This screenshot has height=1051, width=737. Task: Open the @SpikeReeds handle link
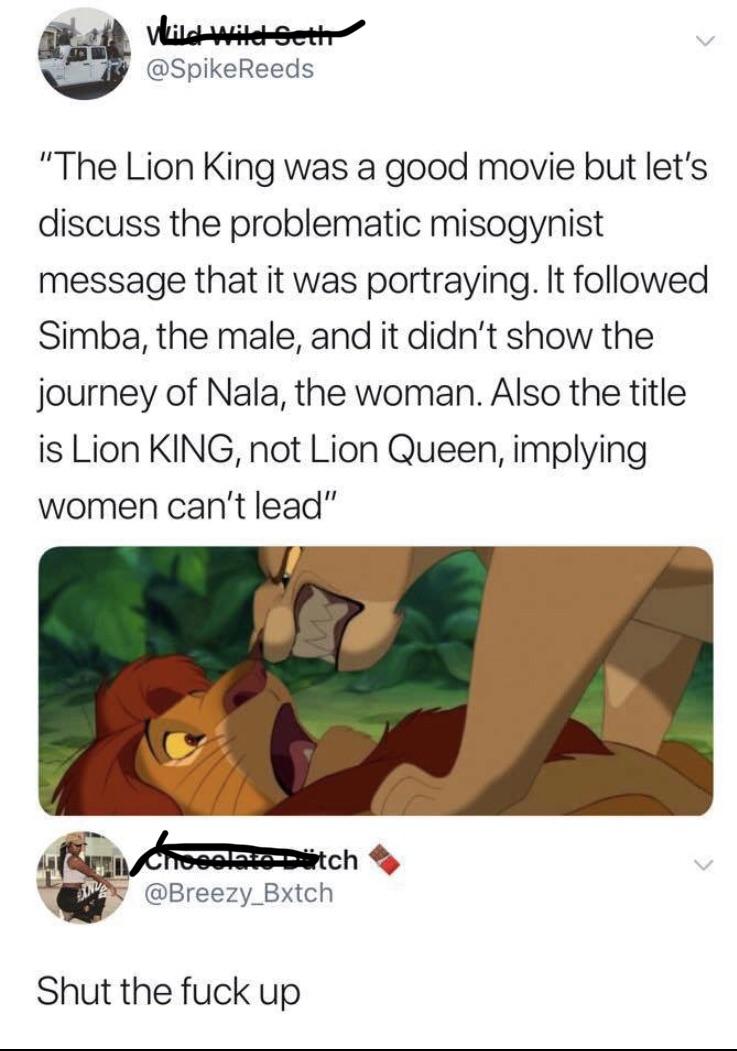[230, 68]
